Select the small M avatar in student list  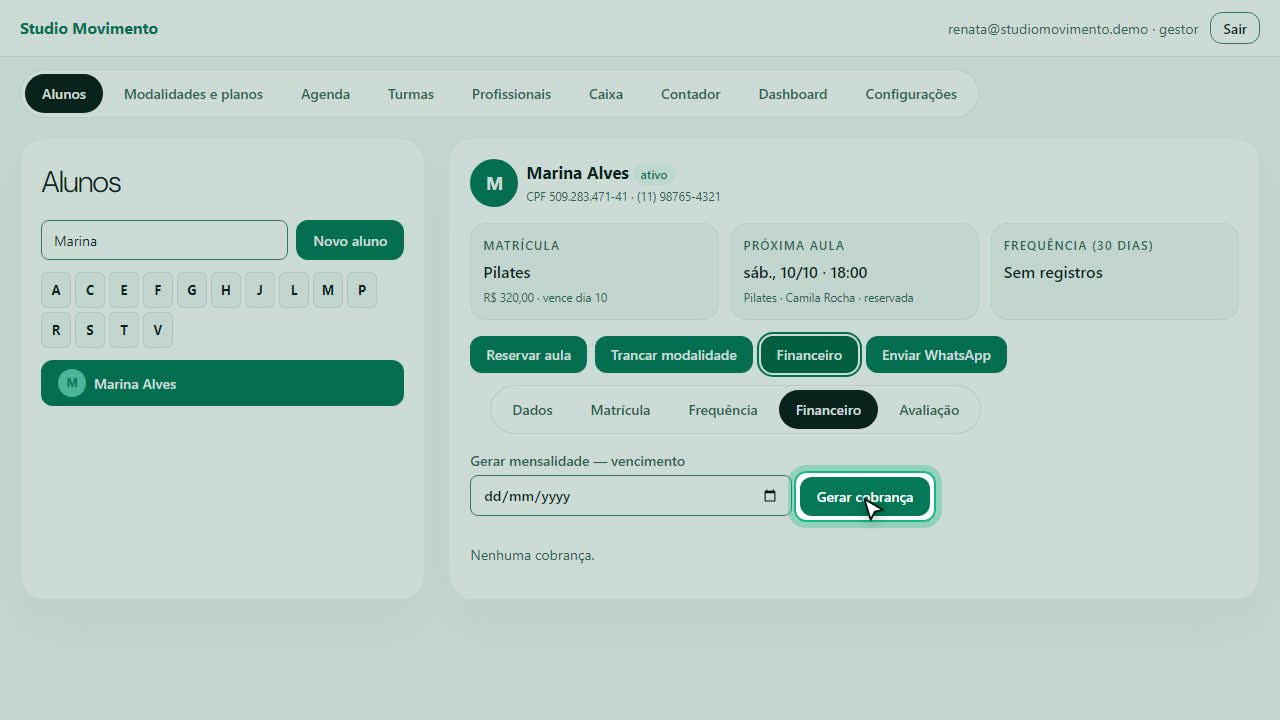tap(72, 383)
